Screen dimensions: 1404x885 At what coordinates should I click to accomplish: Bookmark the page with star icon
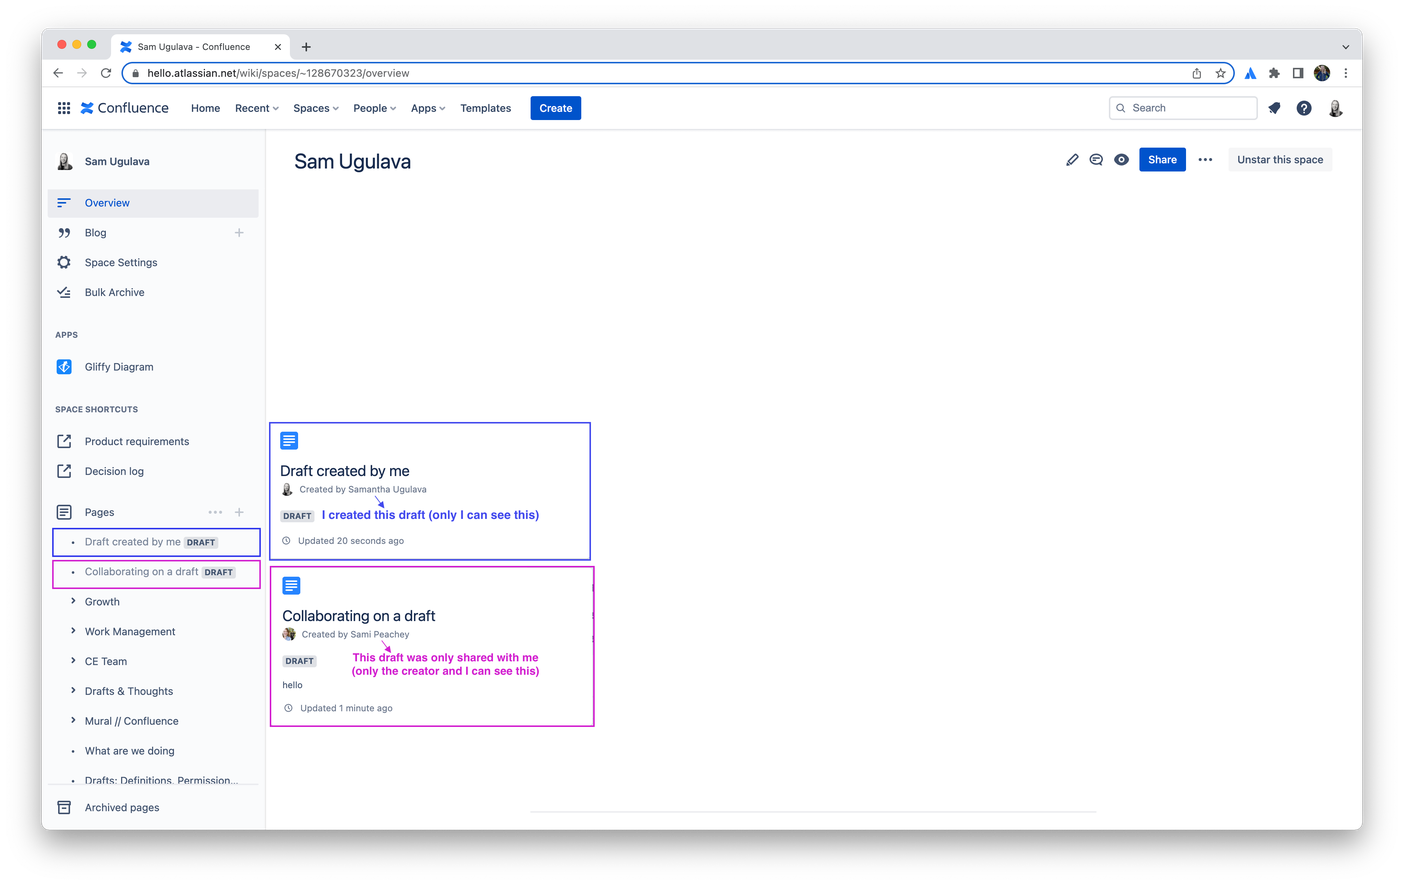[1220, 73]
